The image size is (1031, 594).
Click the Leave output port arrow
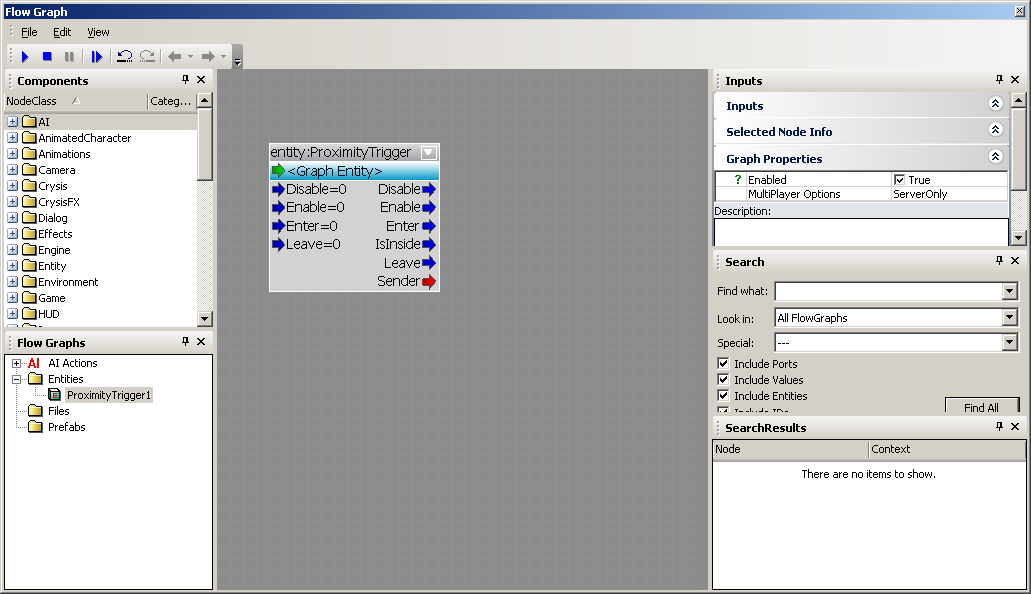(429, 263)
